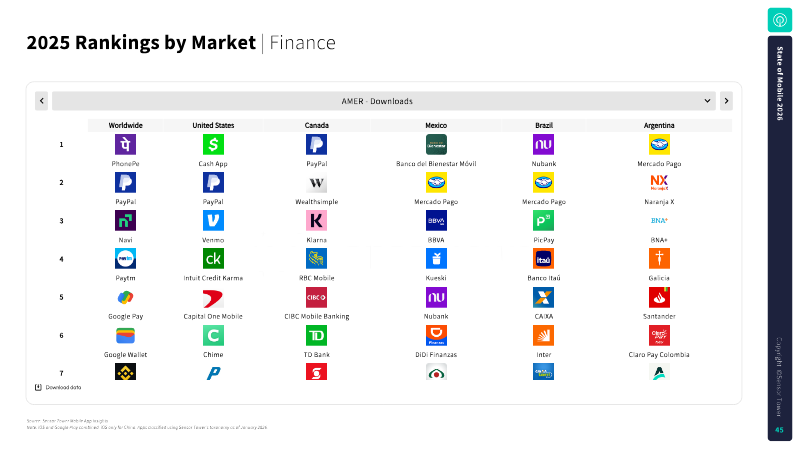Click the United States column header
The image size is (800, 450).
[213, 125]
